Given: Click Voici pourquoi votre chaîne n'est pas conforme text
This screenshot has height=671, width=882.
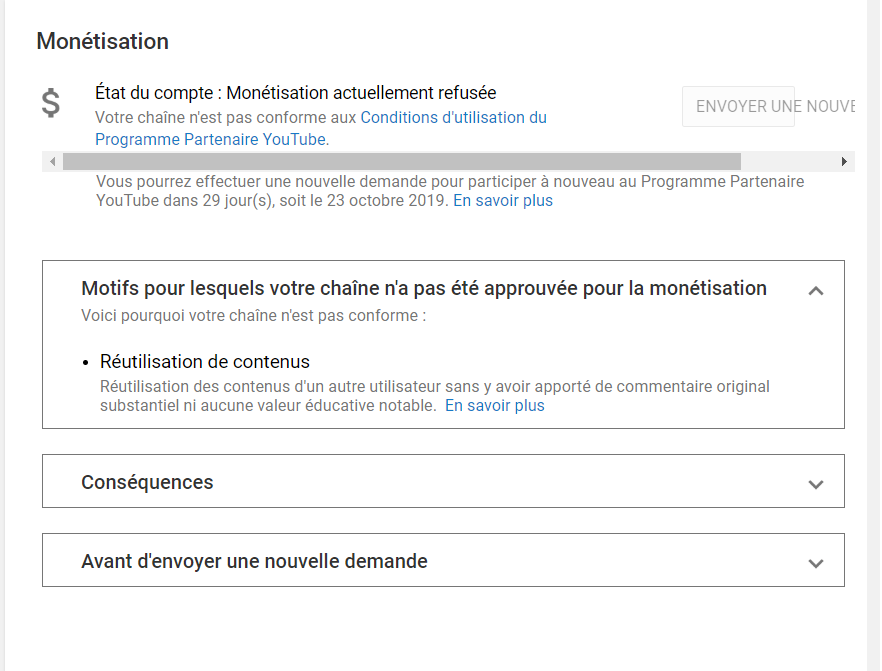Looking at the screenshot, I should pyautogui.click(x=254, y=316).
